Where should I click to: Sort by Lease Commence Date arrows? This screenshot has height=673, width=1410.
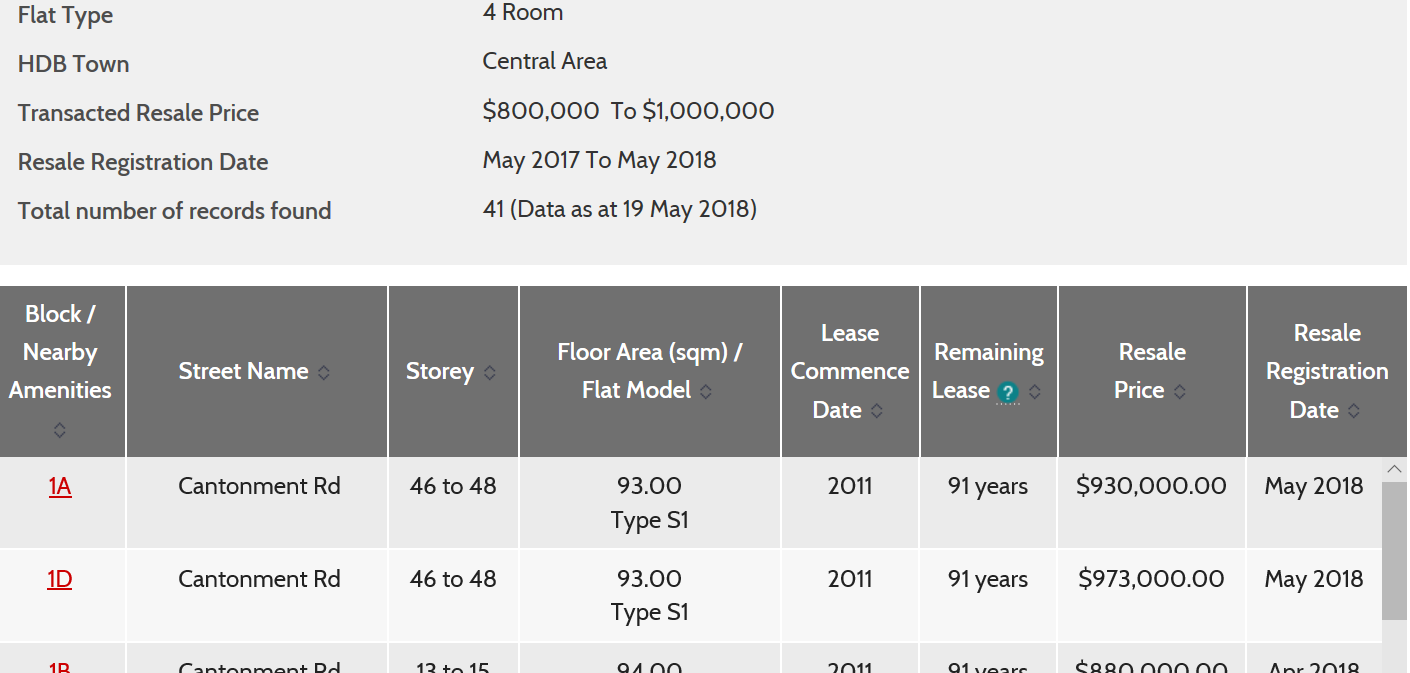point(877,411)
